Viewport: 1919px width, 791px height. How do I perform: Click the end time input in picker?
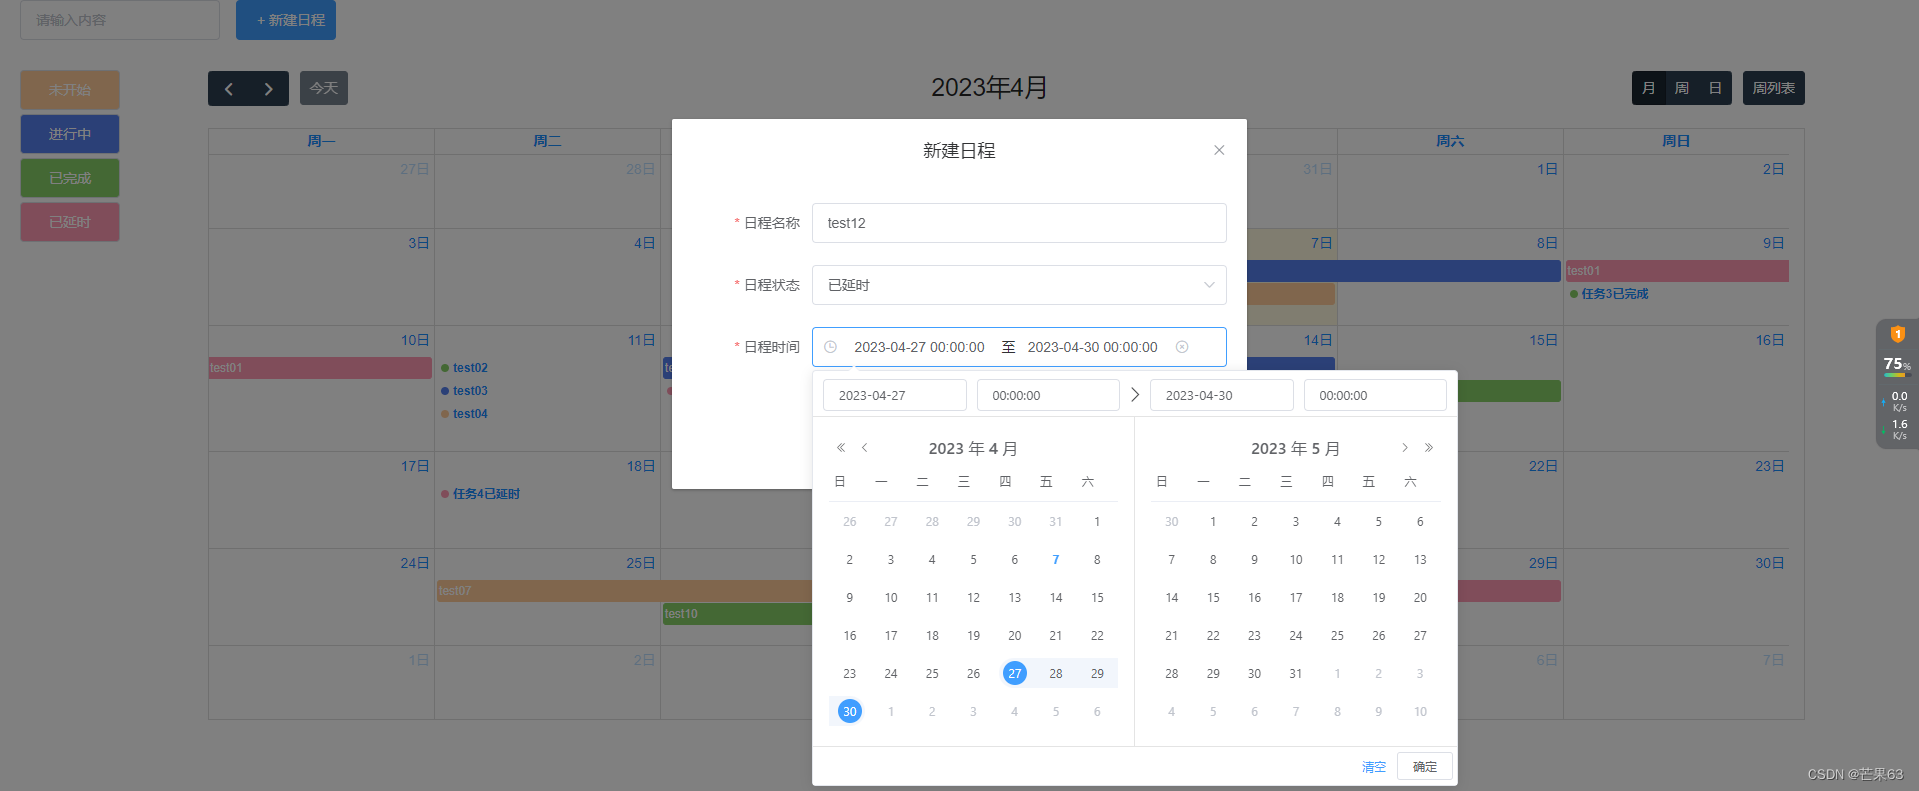click(1375, 395)
